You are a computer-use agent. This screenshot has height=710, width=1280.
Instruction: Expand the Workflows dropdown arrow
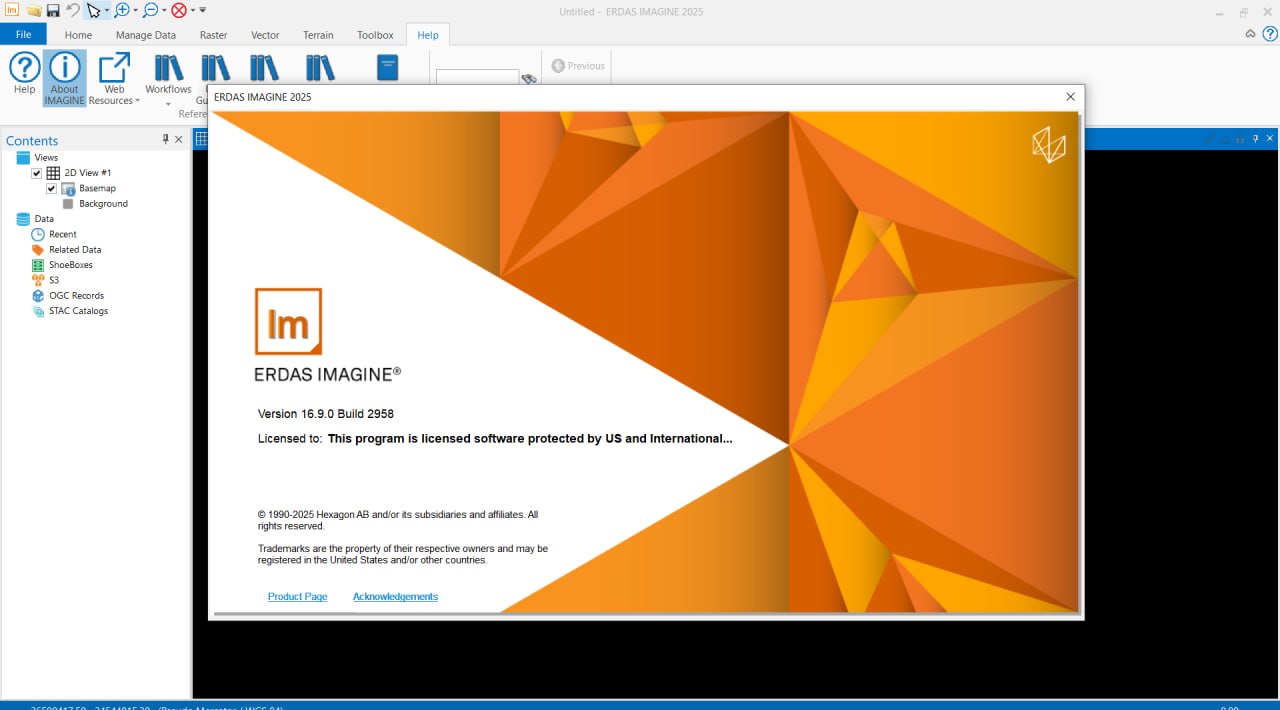click(168, 103)
